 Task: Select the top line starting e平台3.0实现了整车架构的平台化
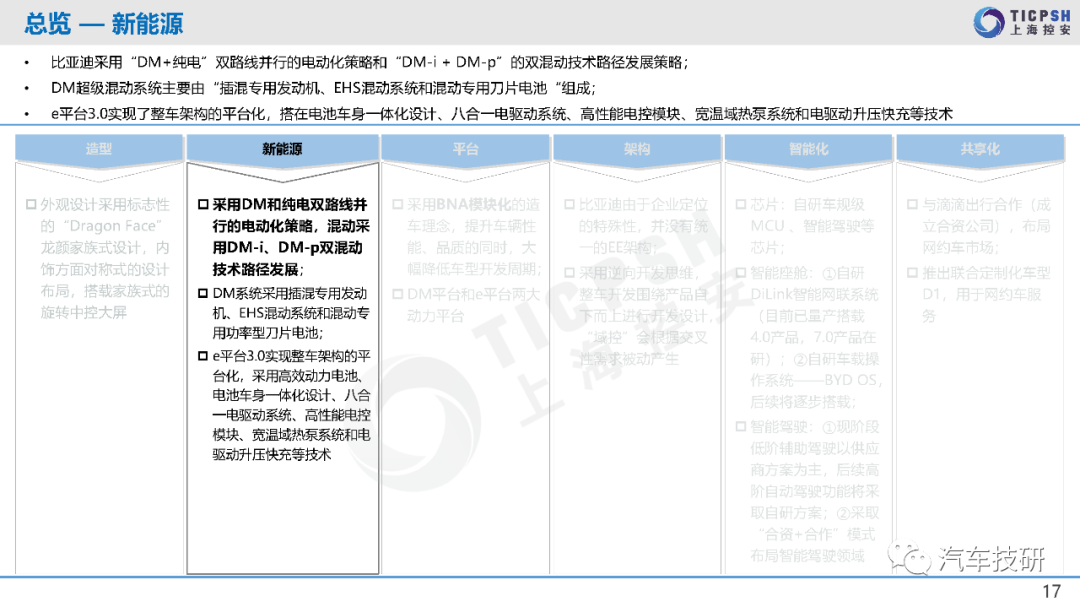coord(502,114)
